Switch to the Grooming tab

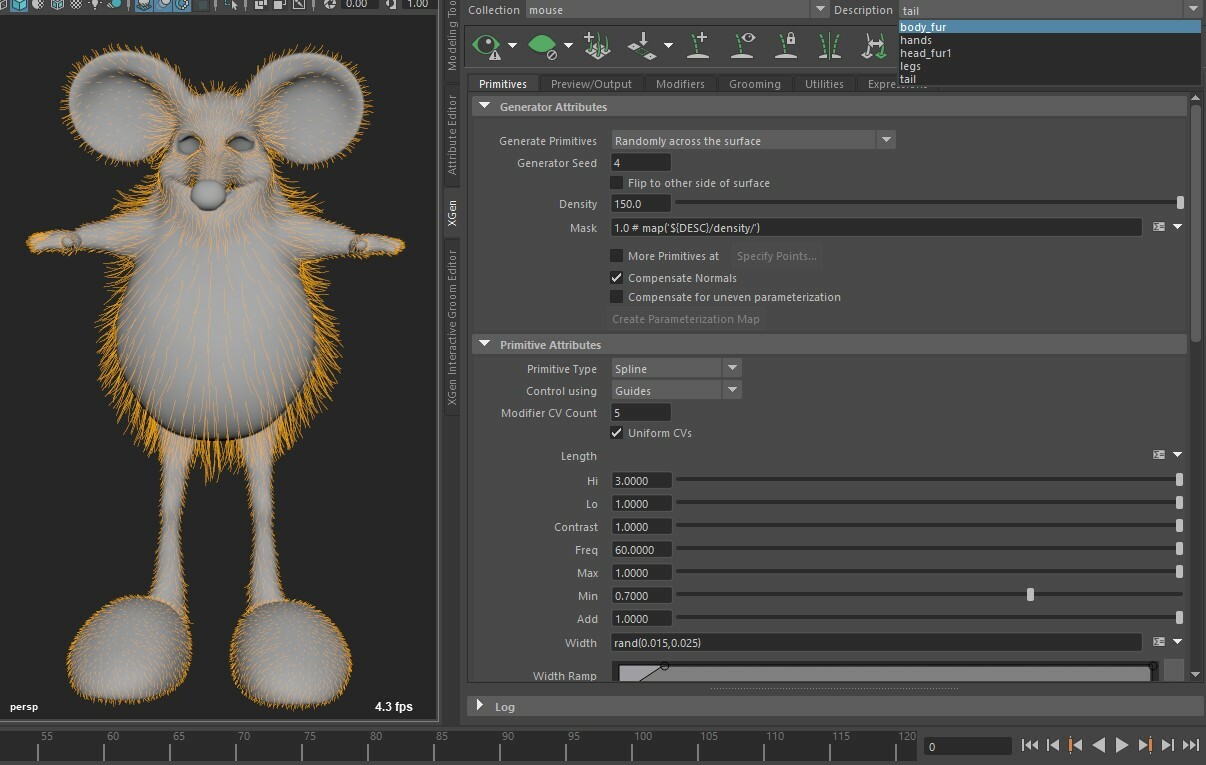click(755, 84)
